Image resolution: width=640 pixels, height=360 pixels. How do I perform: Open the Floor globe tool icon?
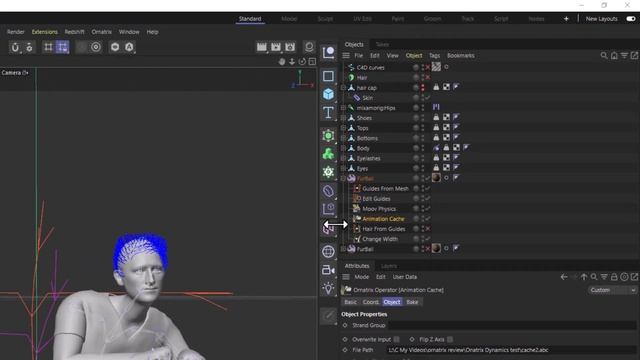[x=328, y=251]
